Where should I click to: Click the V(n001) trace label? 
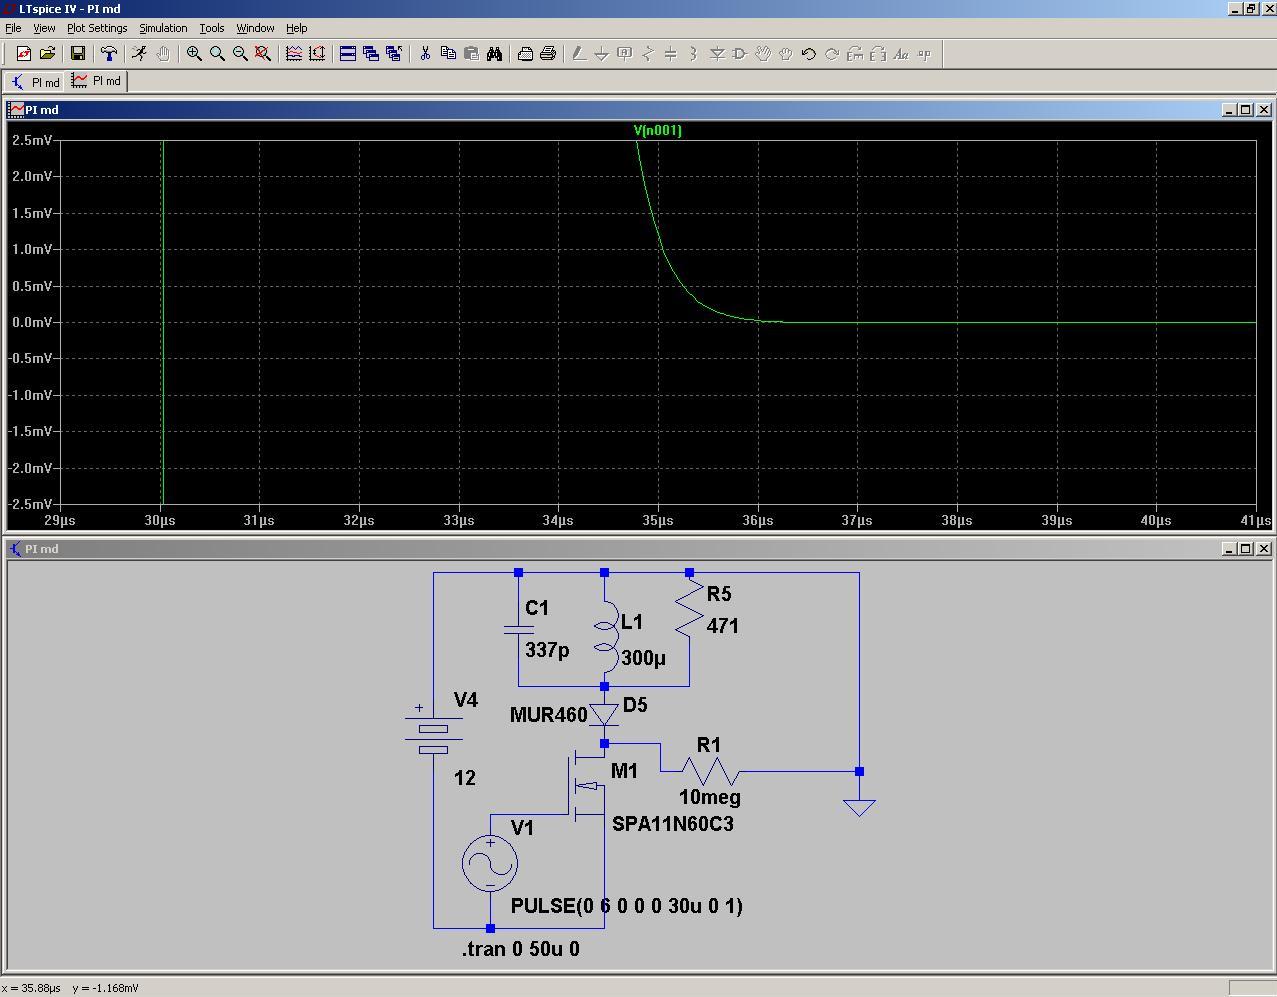pos(657,130)
